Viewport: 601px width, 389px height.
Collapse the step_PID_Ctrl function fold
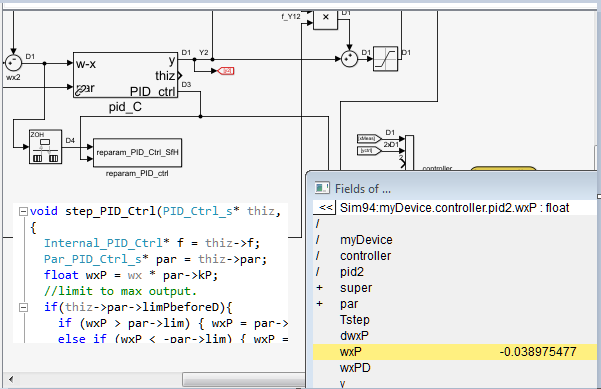[x=23, y=211]
